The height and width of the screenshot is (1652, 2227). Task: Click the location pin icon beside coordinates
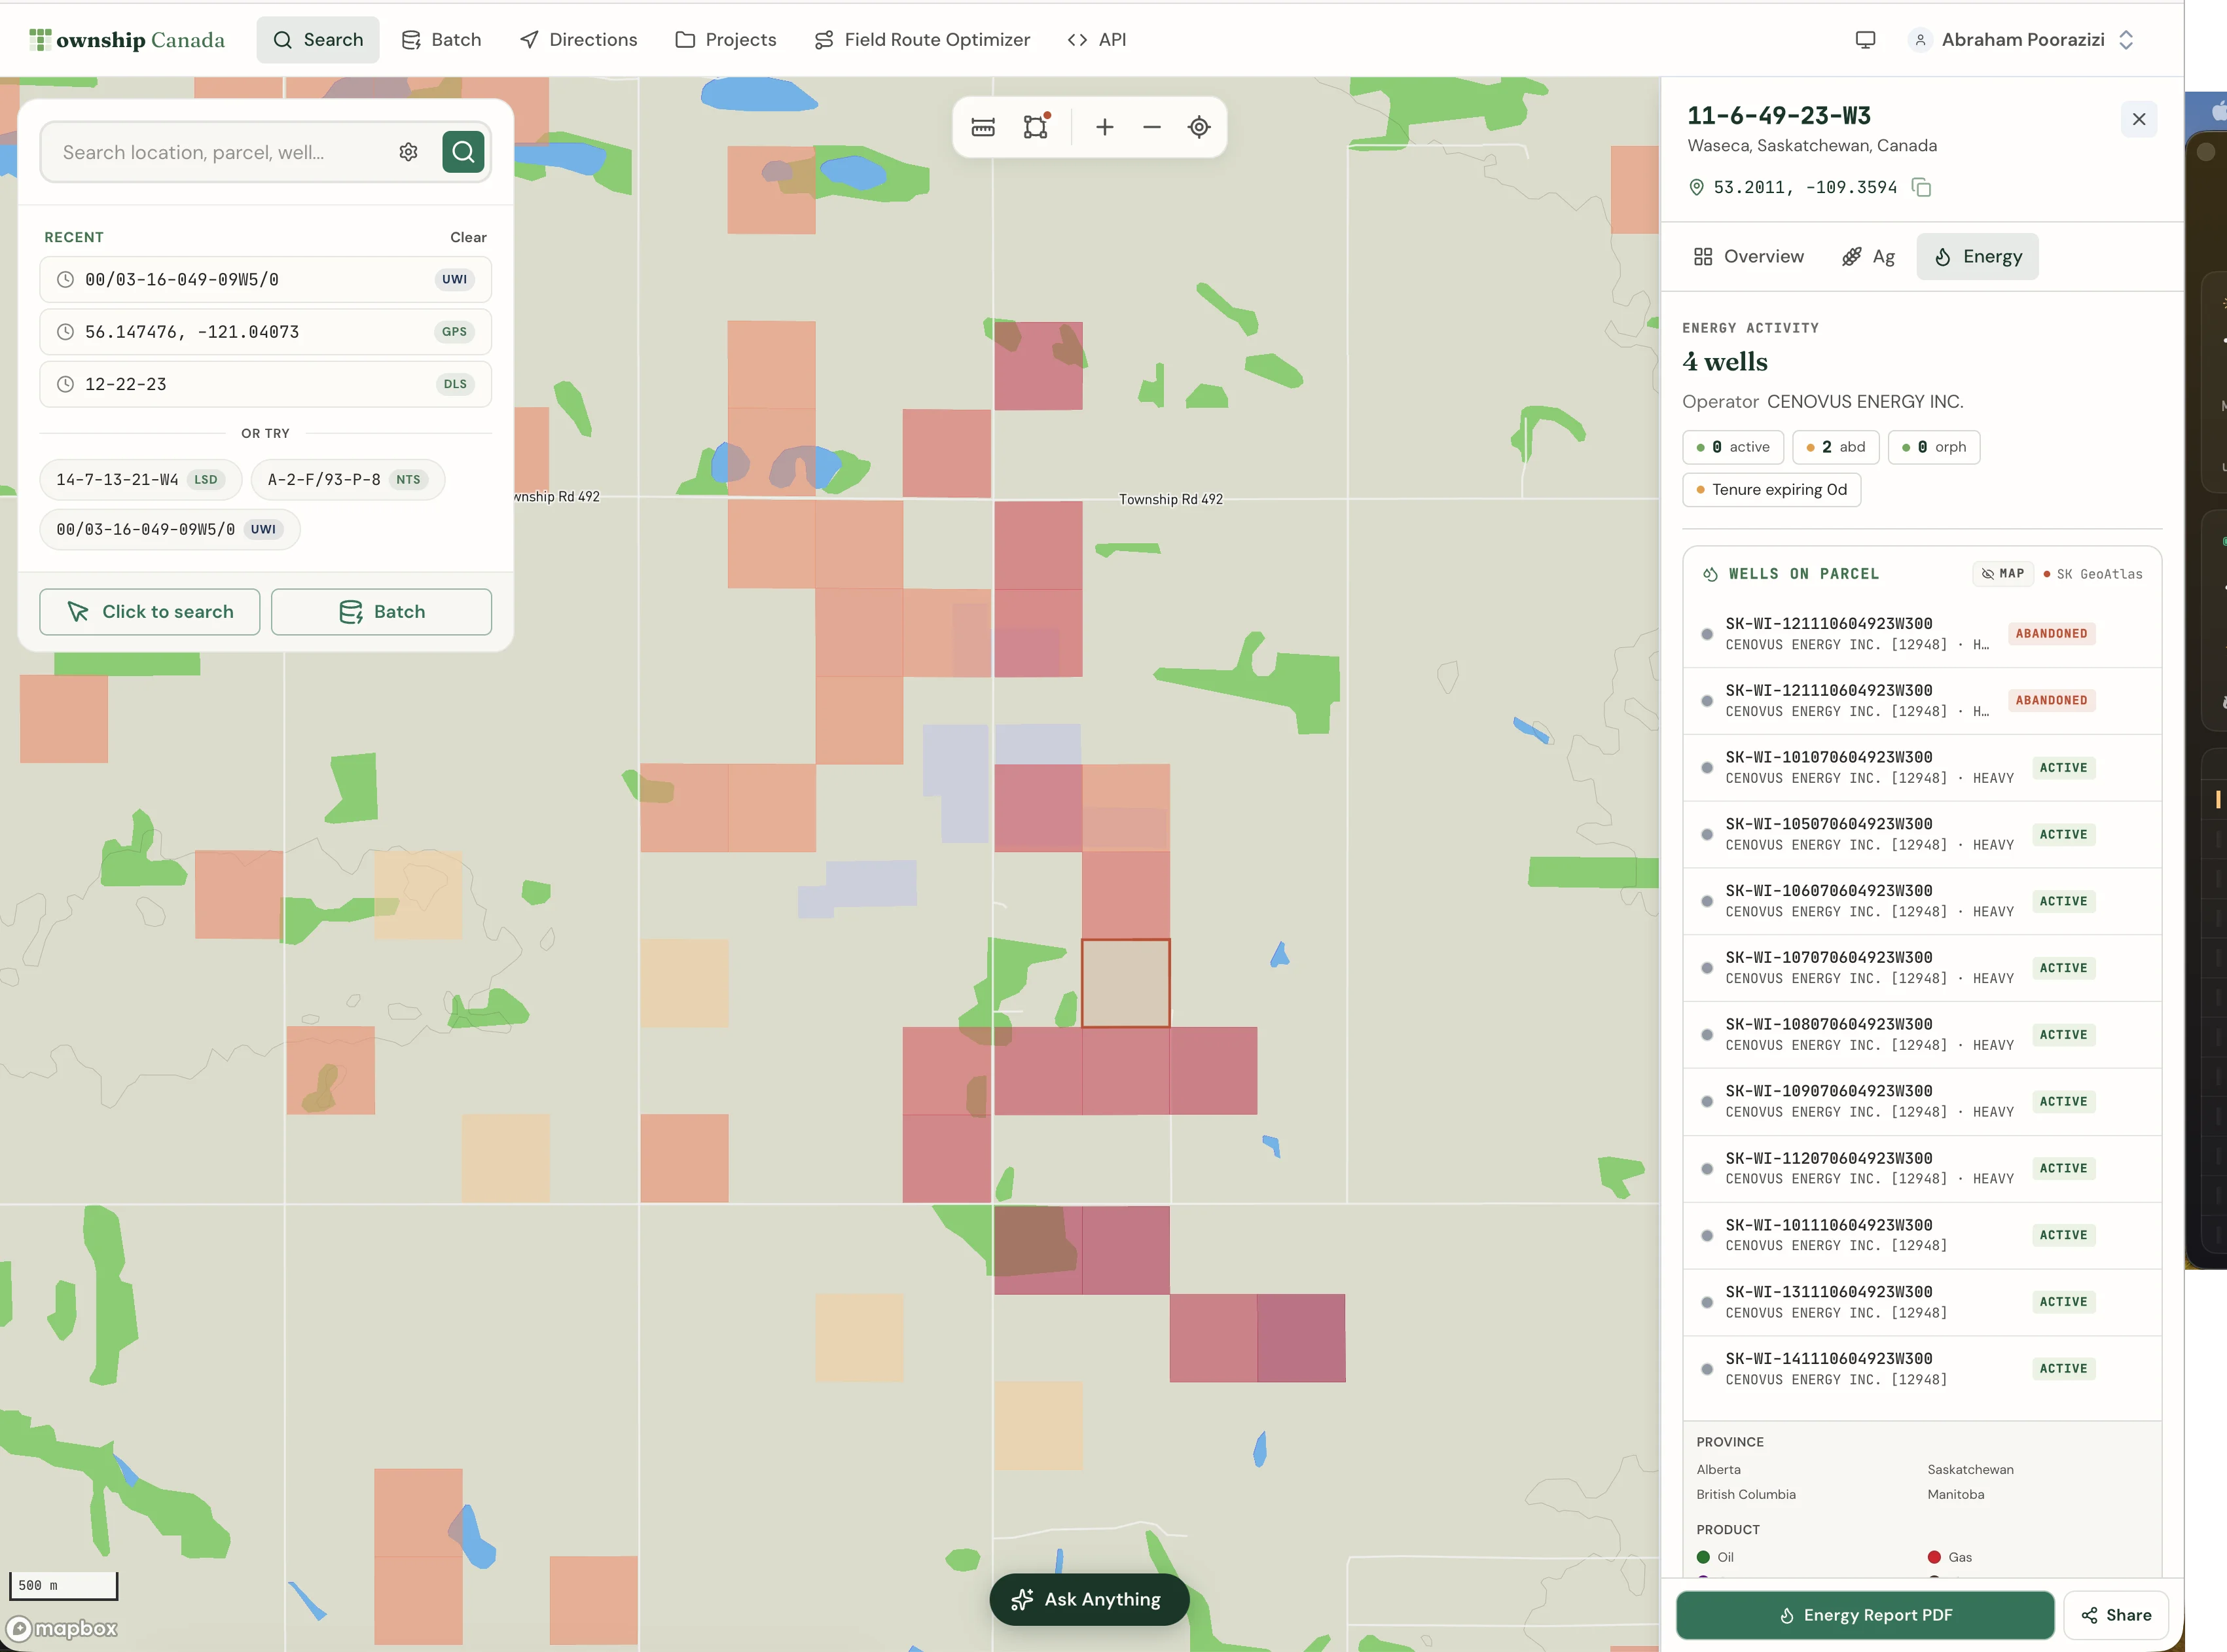click(1696, 187)
